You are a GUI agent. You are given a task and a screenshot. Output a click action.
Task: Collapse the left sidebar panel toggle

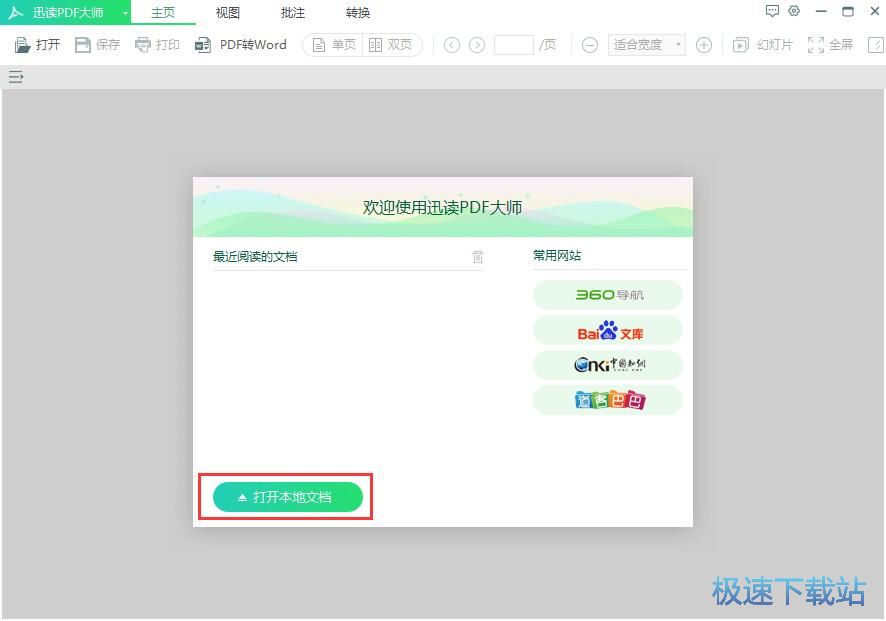pos(15,76)
